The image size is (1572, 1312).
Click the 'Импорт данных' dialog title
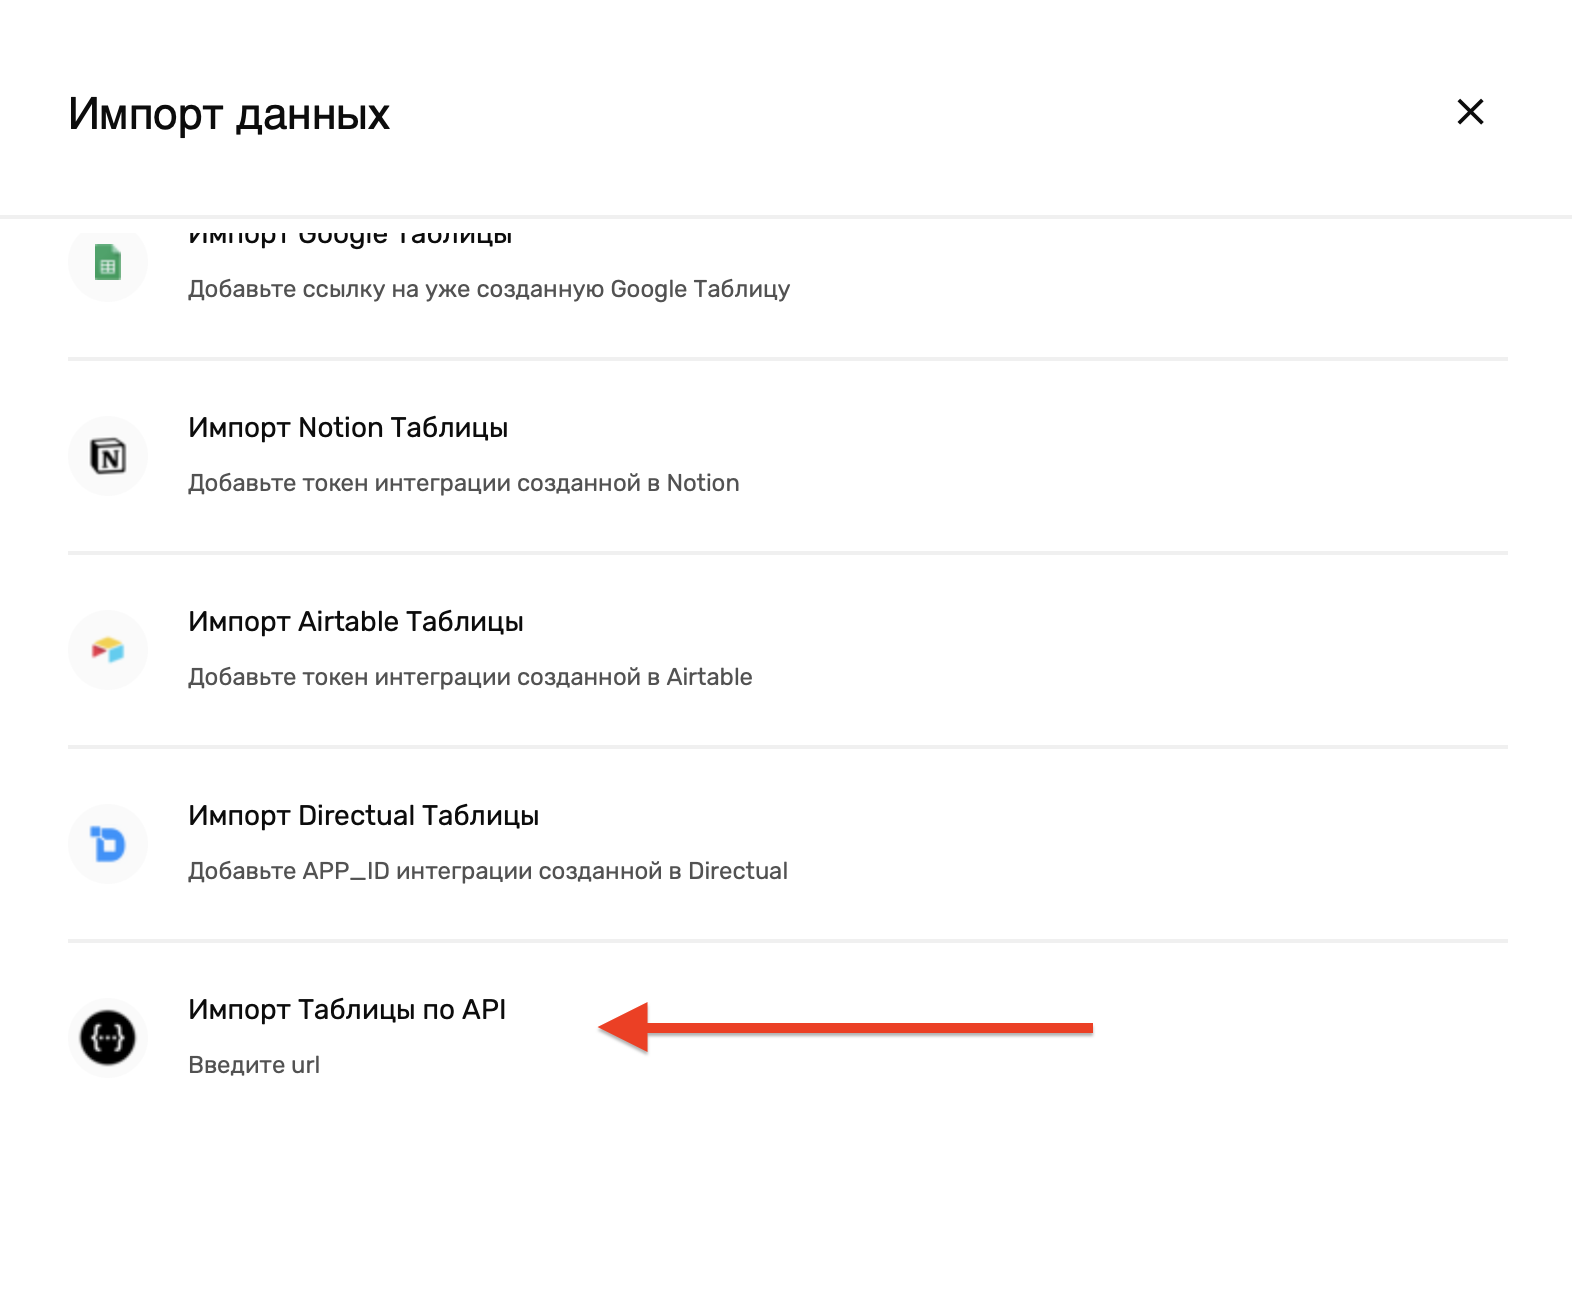coord(229,114)
